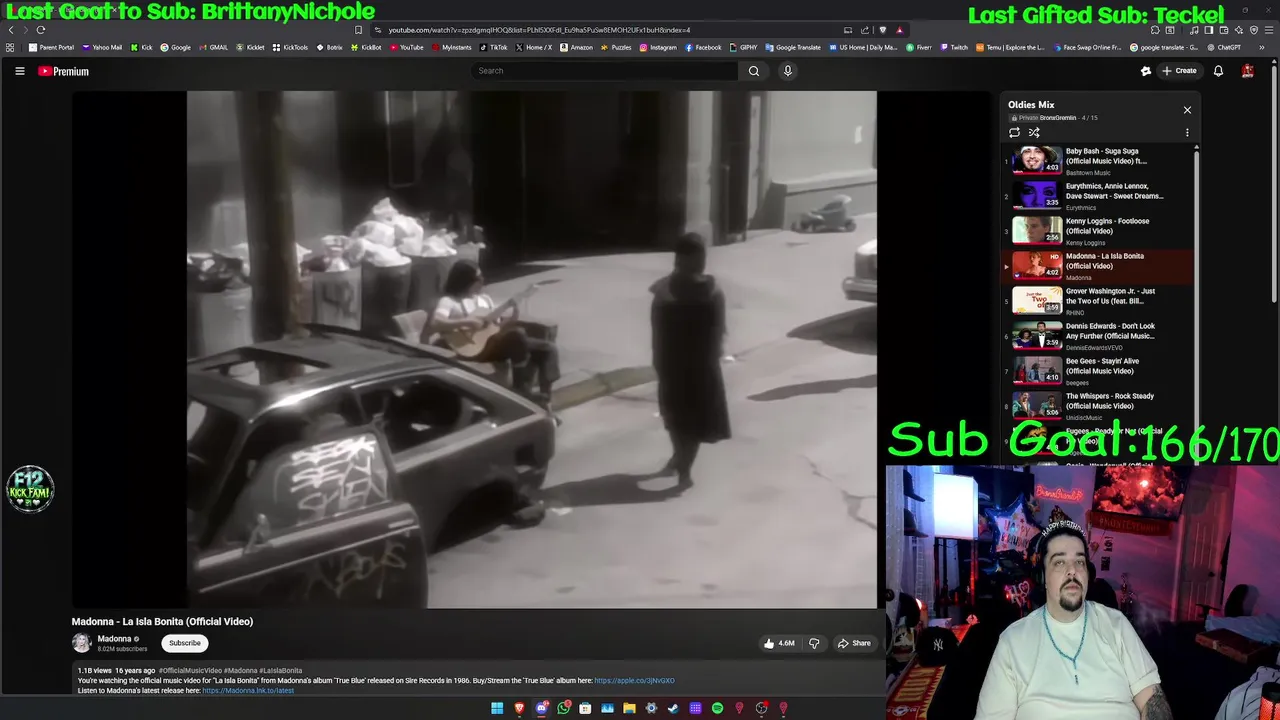This screenshot has width=1280, height=720.
Task: Like the video with thumbs-up button
Action: click(x=779, y=643)
